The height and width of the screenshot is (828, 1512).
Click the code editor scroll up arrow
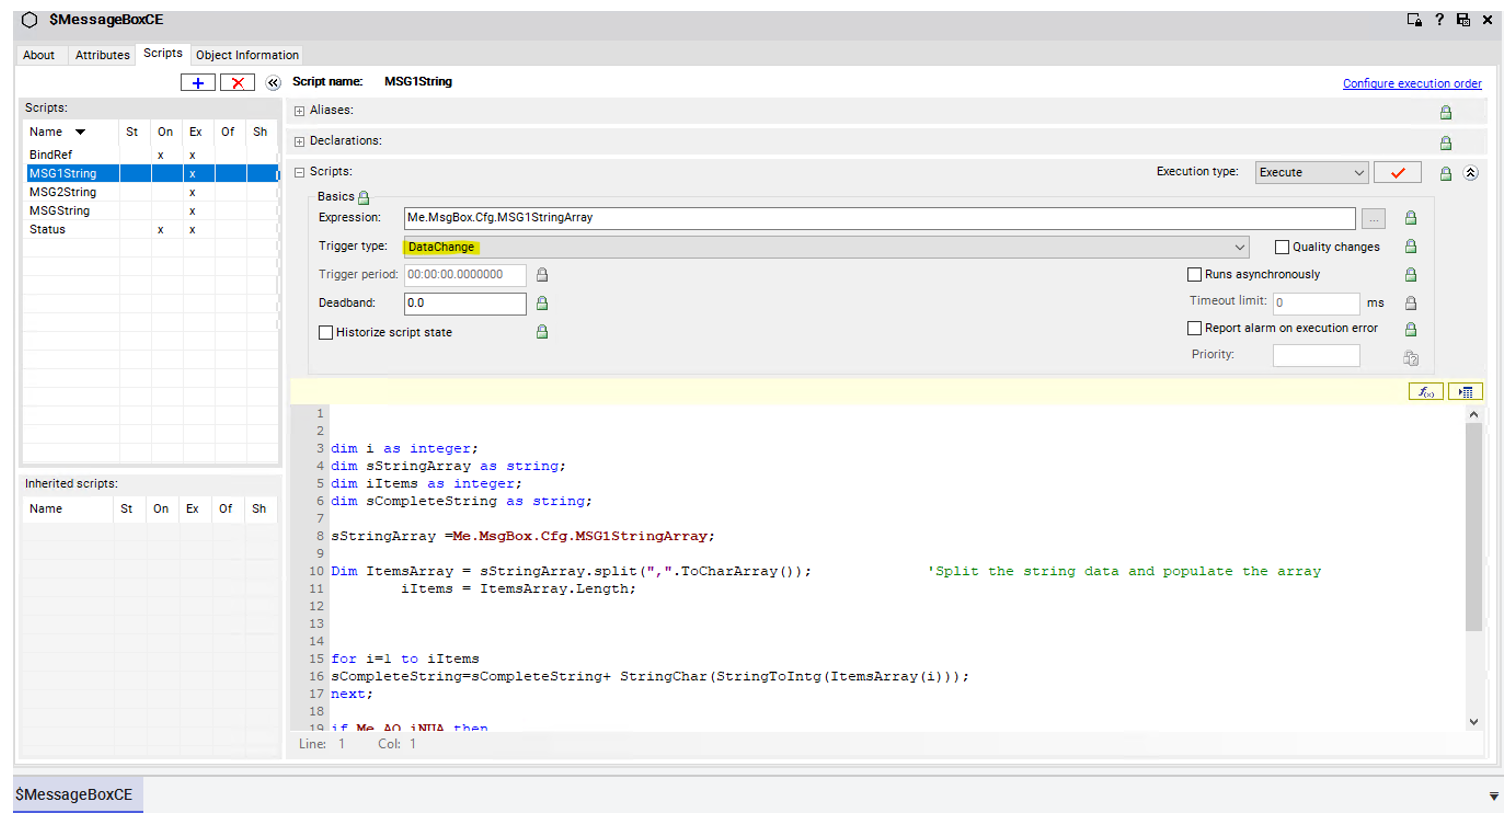[1474, 414]
